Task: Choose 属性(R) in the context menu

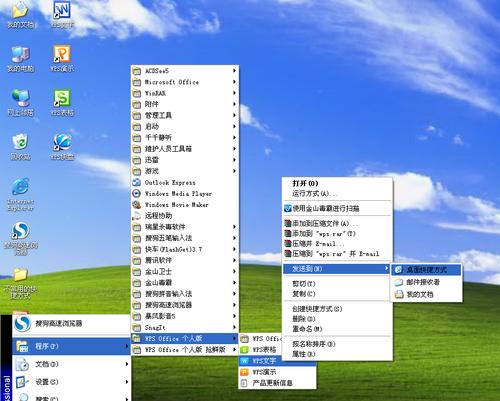Action: [337, 354]
